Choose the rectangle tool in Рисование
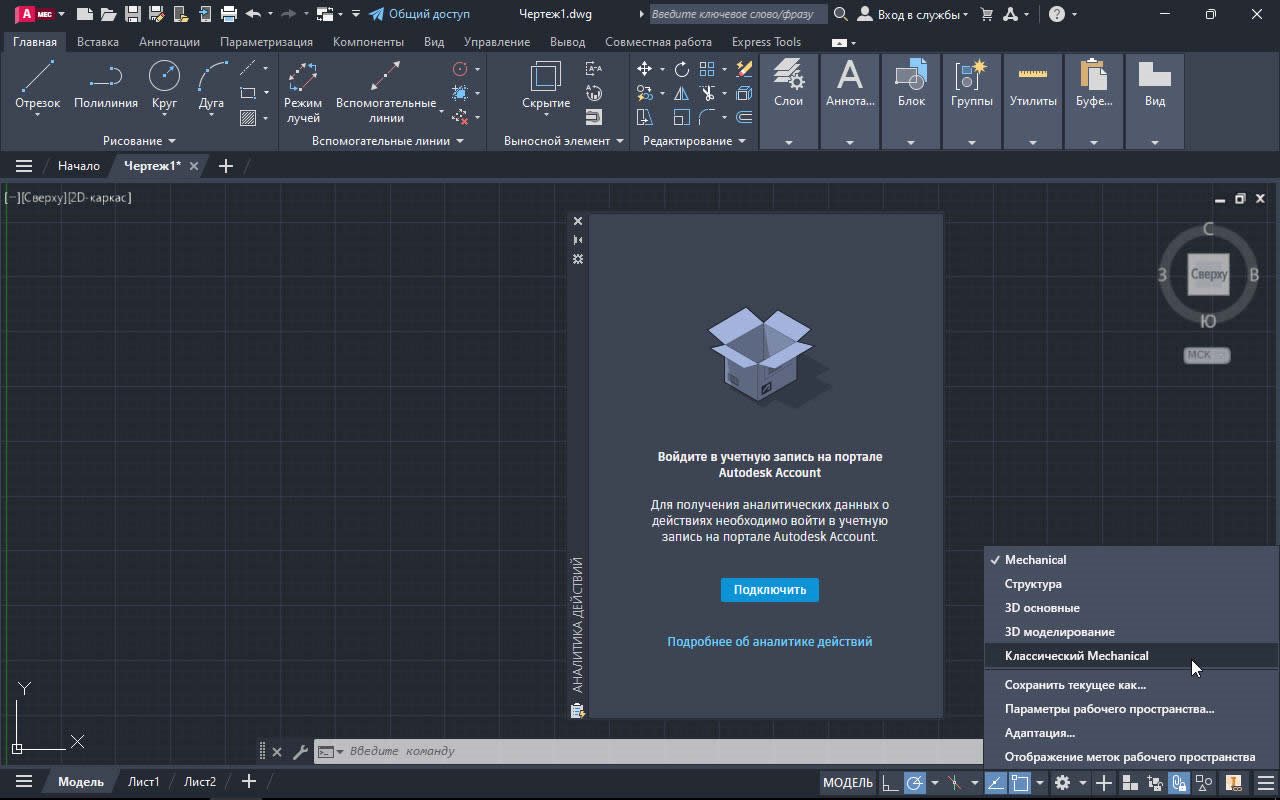 click(x=248, y=93)
